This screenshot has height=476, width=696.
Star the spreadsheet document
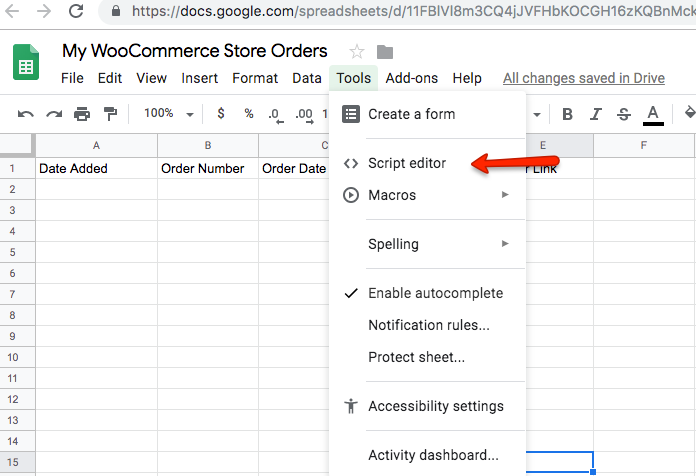(356, 52)
